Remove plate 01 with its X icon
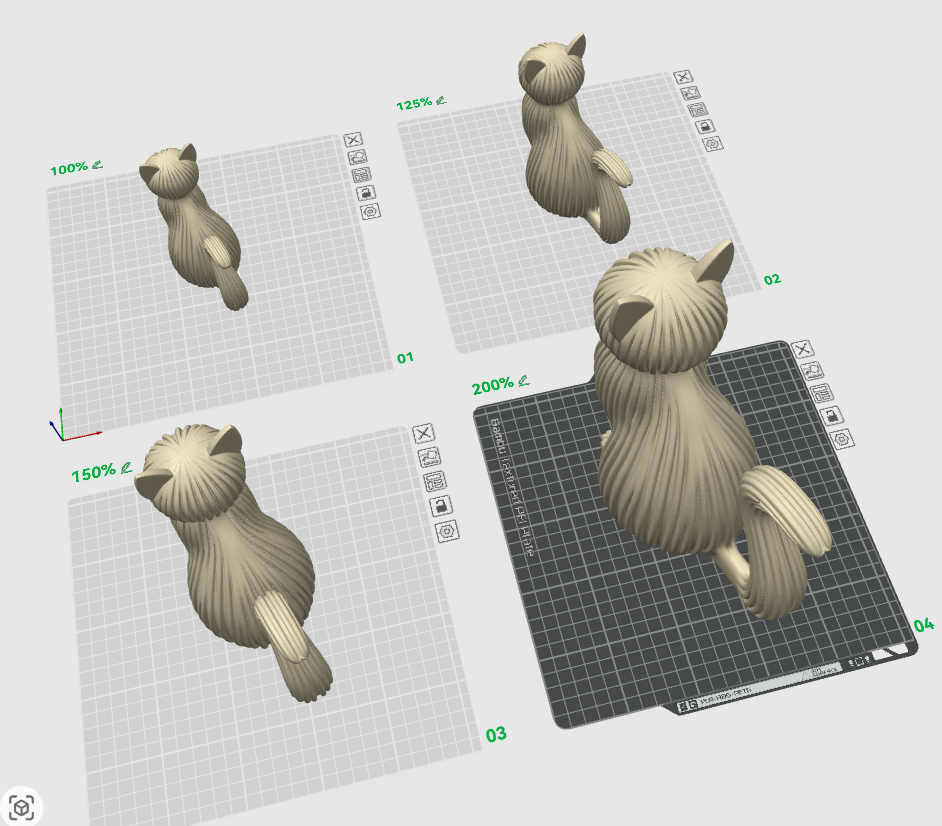Screen dimensions: 942x826 353,140
